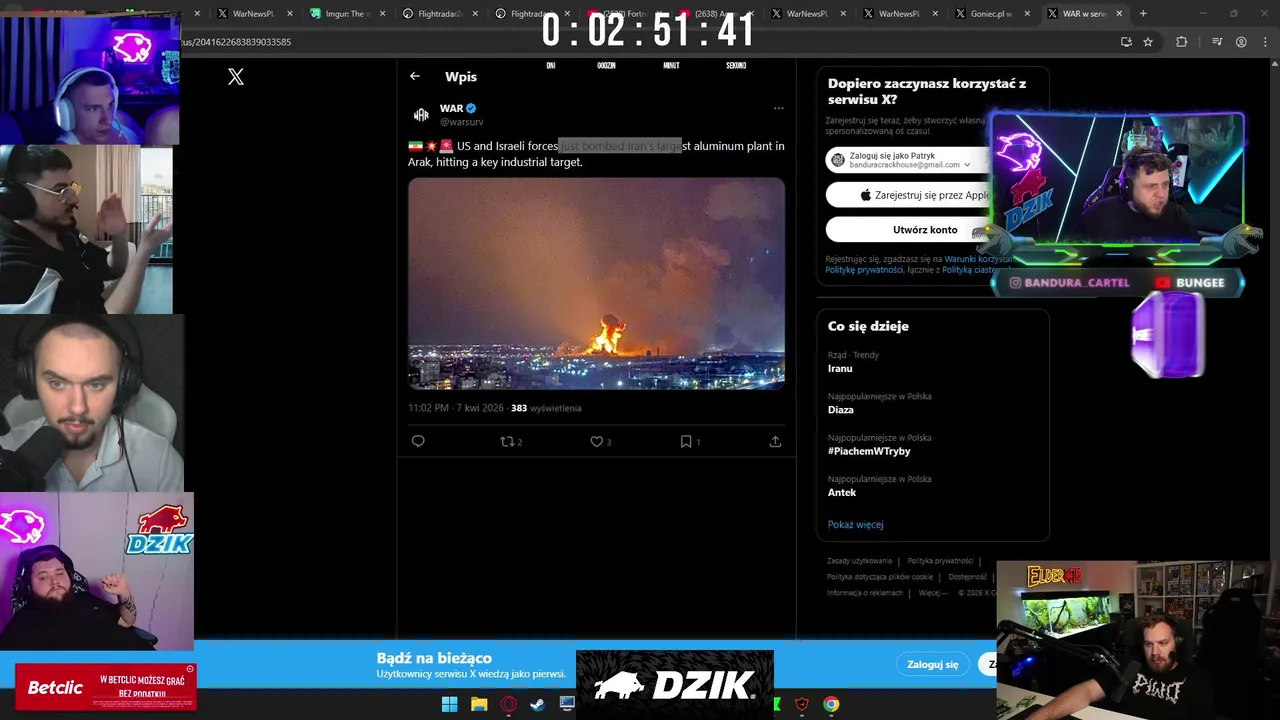Reply to the post using the comment icon
The height and width of the screenshot is (720, 1280).
[x=418, y=441]
